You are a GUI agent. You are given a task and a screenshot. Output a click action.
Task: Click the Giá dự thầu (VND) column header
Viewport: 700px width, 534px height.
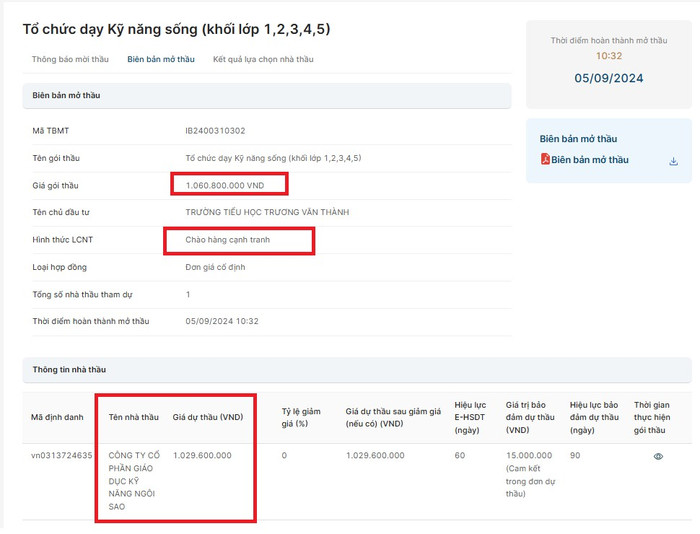pyautogui.click(x=208, y=417)
